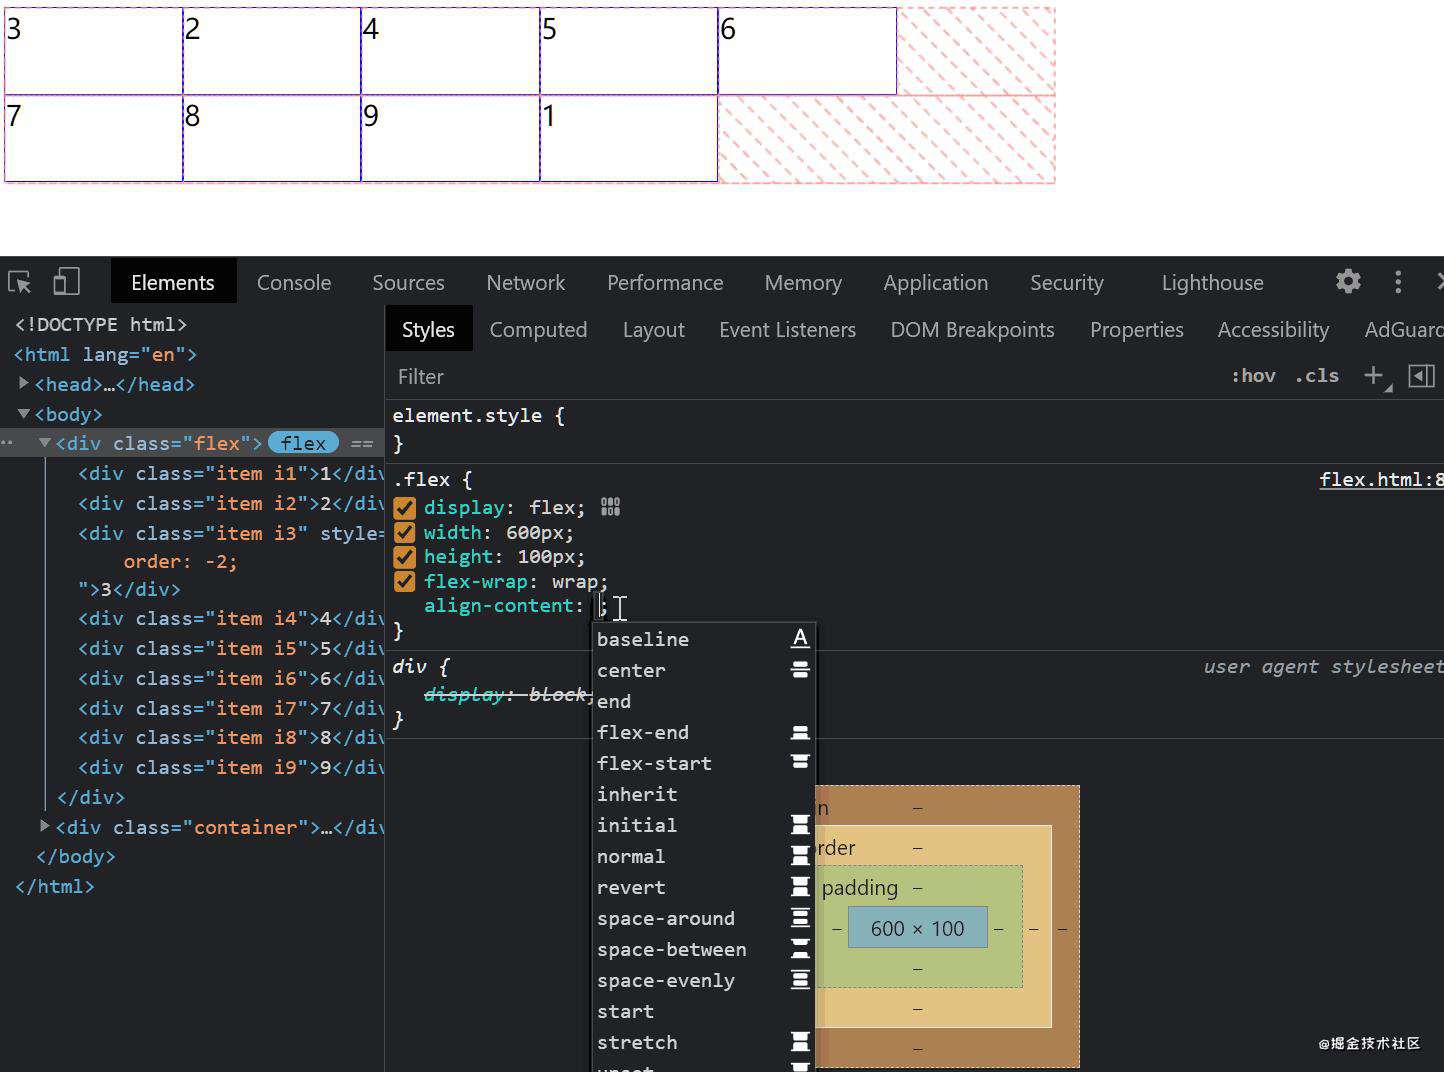Expand the head element node
The width and height of the screenshot is (1444, 1072).
pos(24,383)
